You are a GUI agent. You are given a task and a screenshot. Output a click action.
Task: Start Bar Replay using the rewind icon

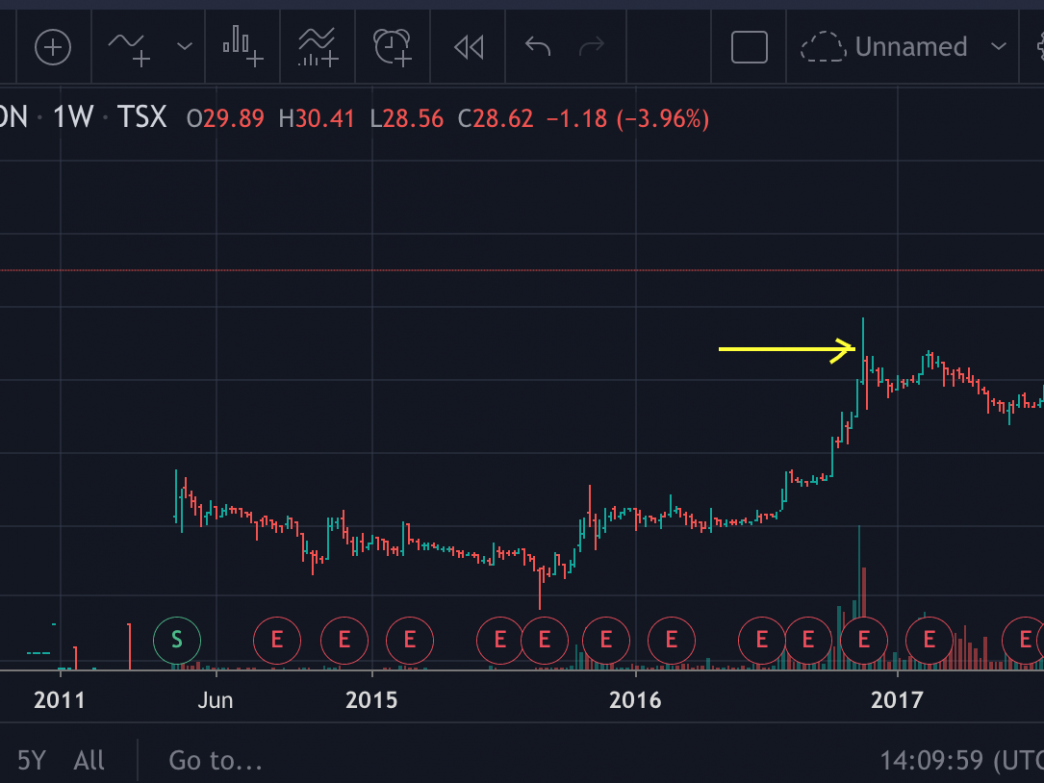point(468,47)
